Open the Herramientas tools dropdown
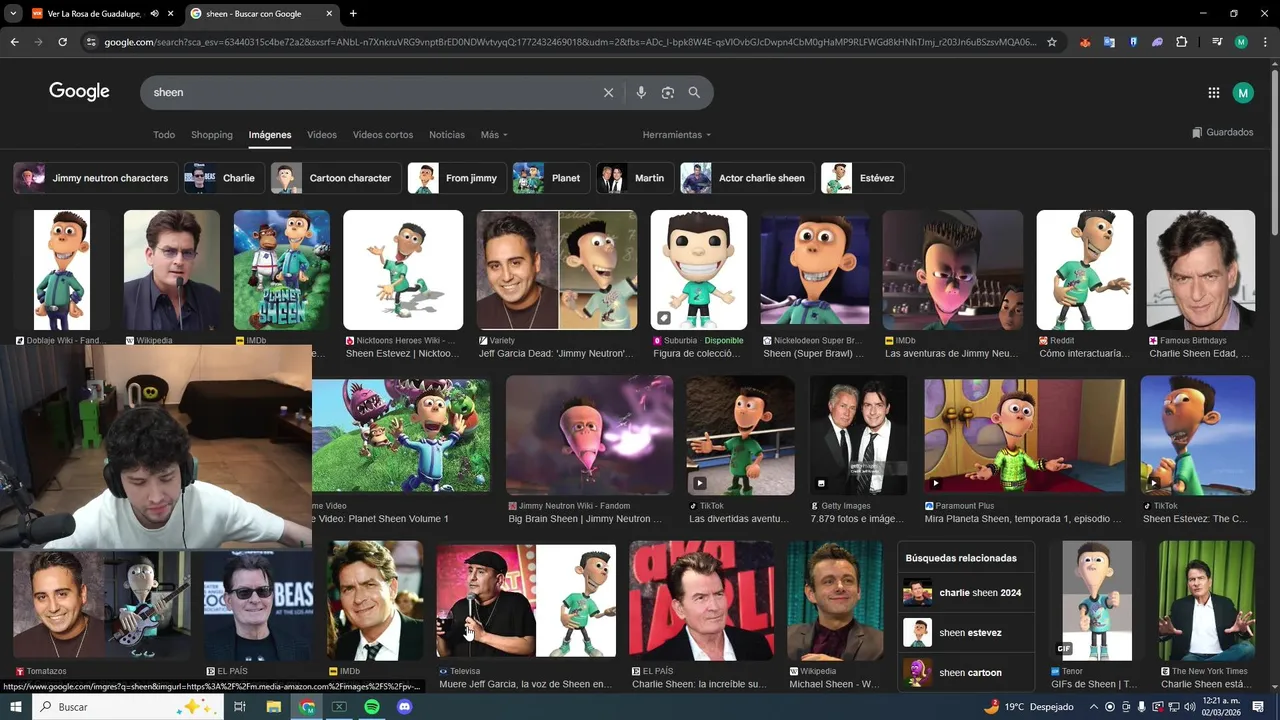This screenshot has width=1280, height=720. click(x=677, y=135)
